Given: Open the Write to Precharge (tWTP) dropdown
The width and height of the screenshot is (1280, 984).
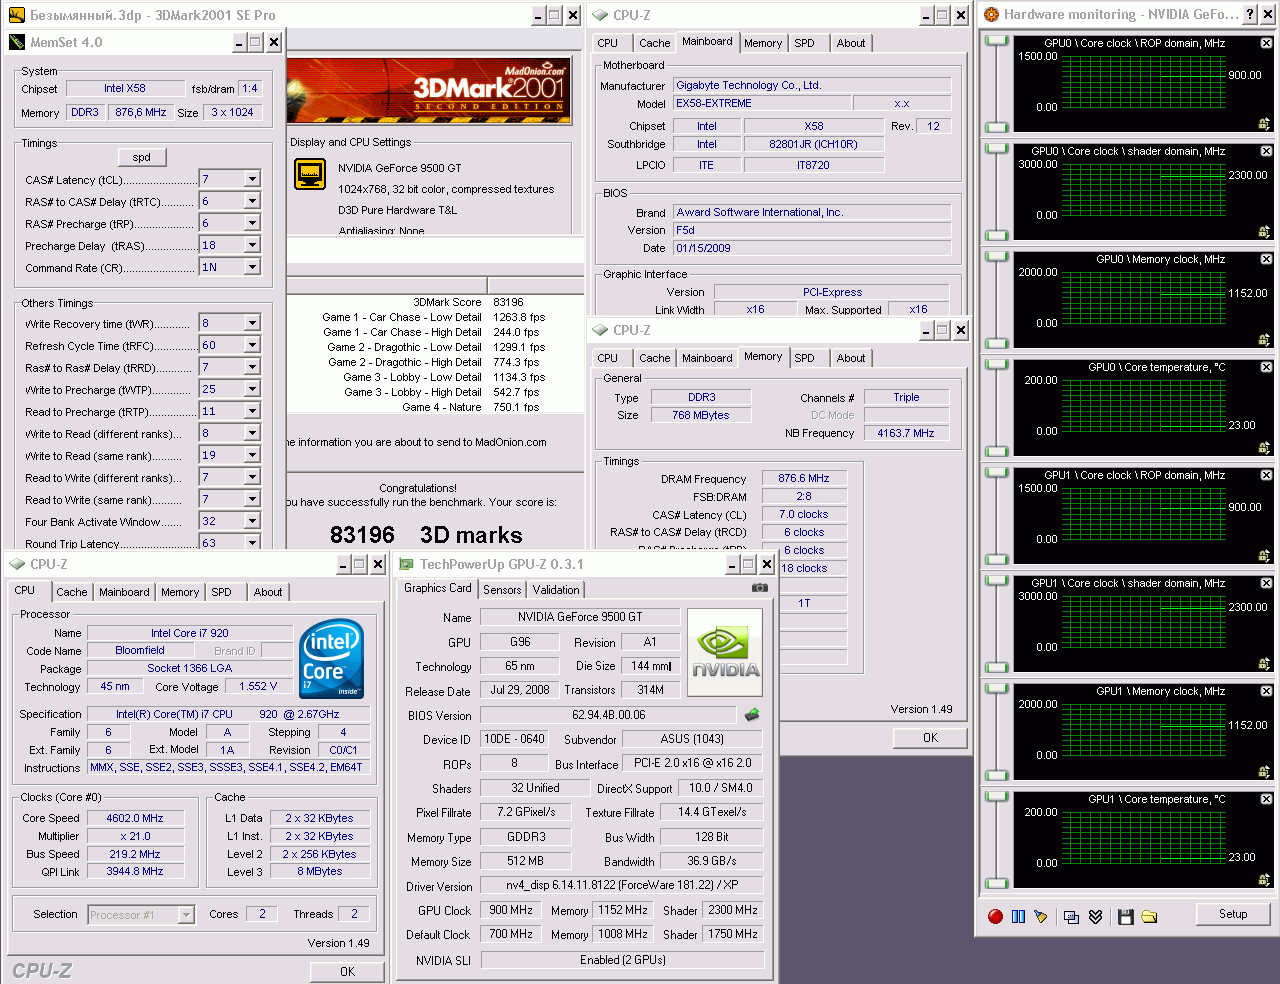Looking at the screenshot, I should tap(252, 389).
